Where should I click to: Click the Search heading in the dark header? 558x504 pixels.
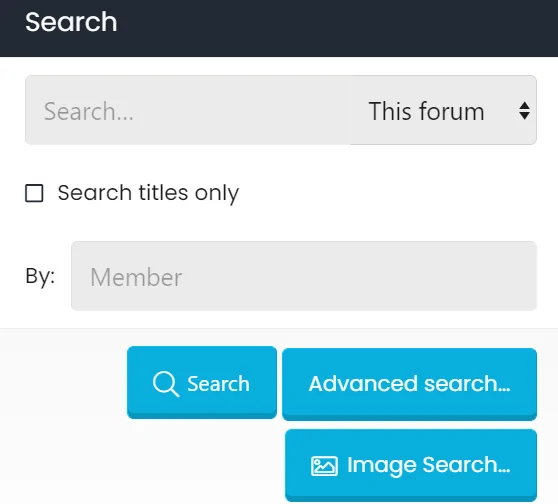coord(71,22)
